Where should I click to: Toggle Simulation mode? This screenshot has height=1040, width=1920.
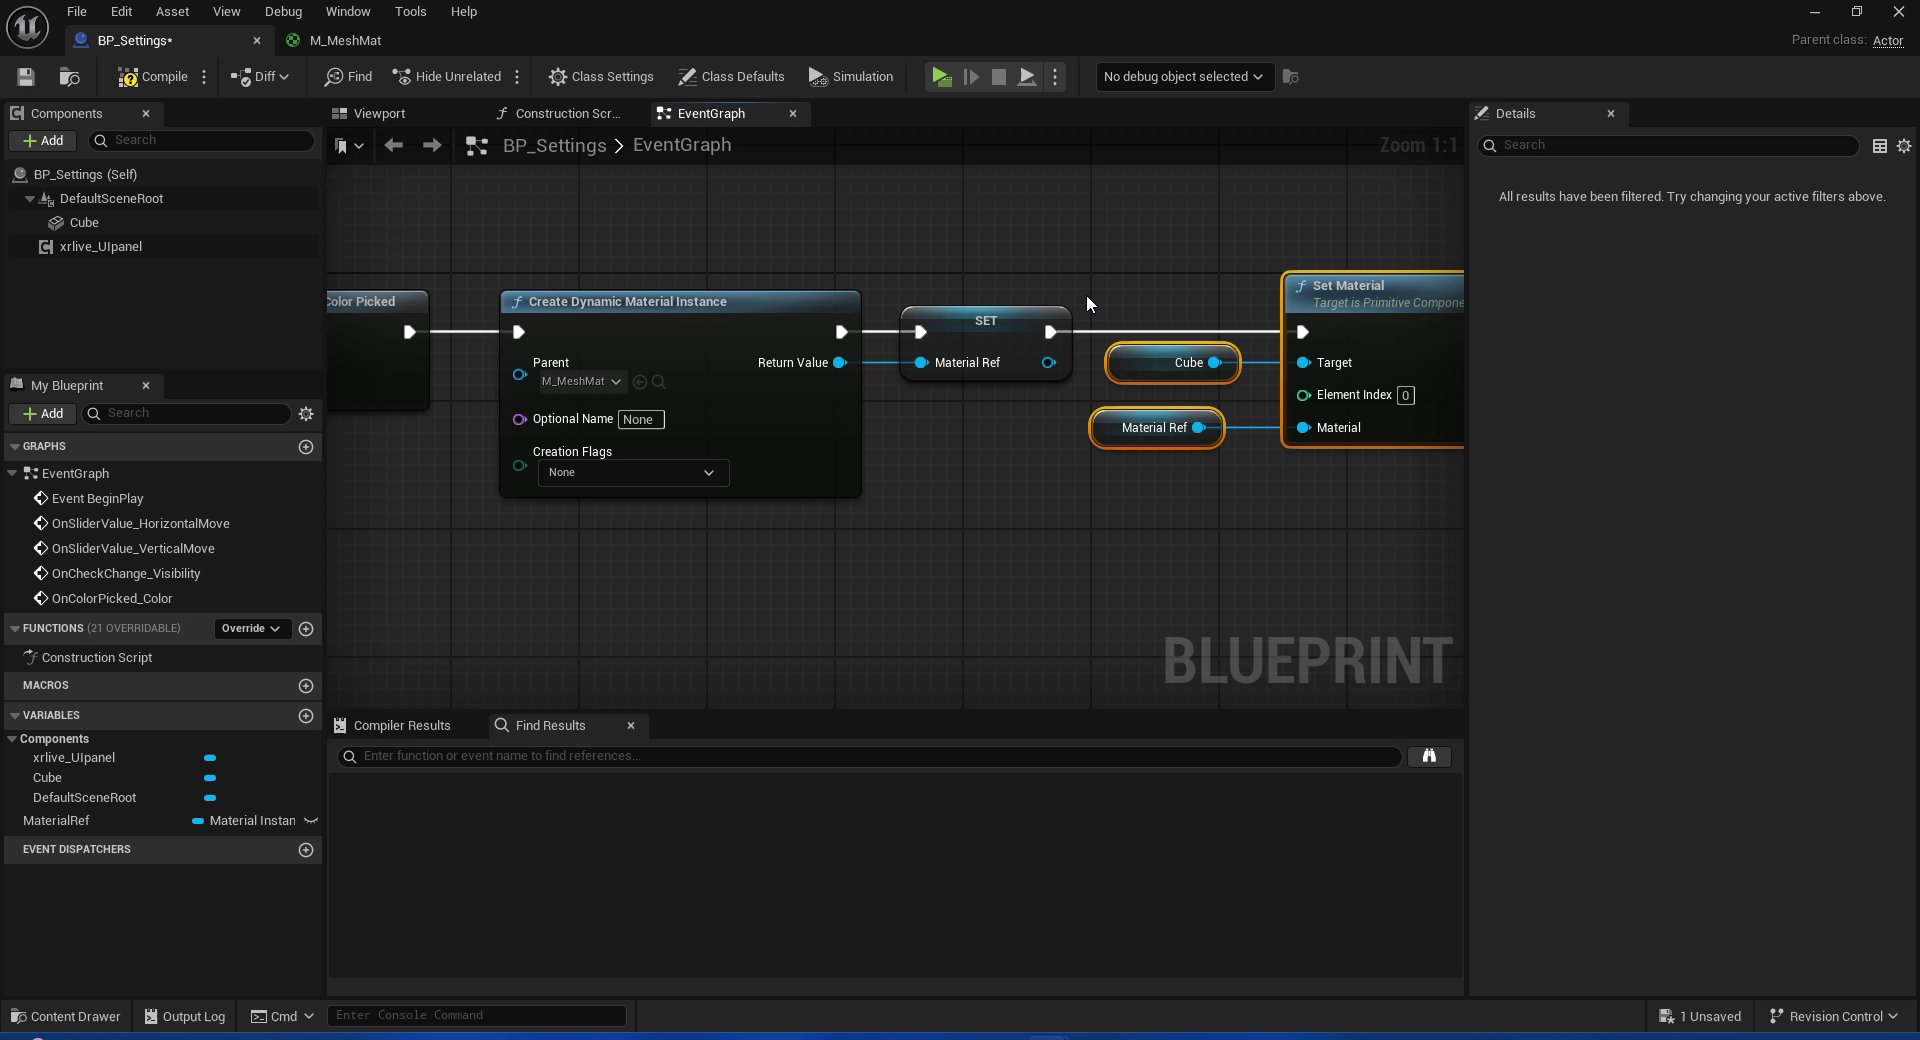click(x=851, y=77)
